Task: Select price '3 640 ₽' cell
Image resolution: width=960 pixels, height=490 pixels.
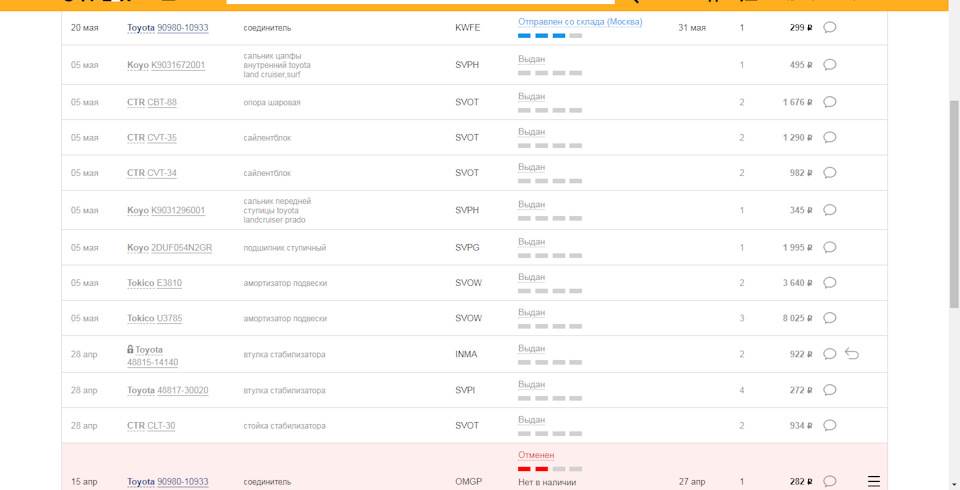Action: click(797, 283)
